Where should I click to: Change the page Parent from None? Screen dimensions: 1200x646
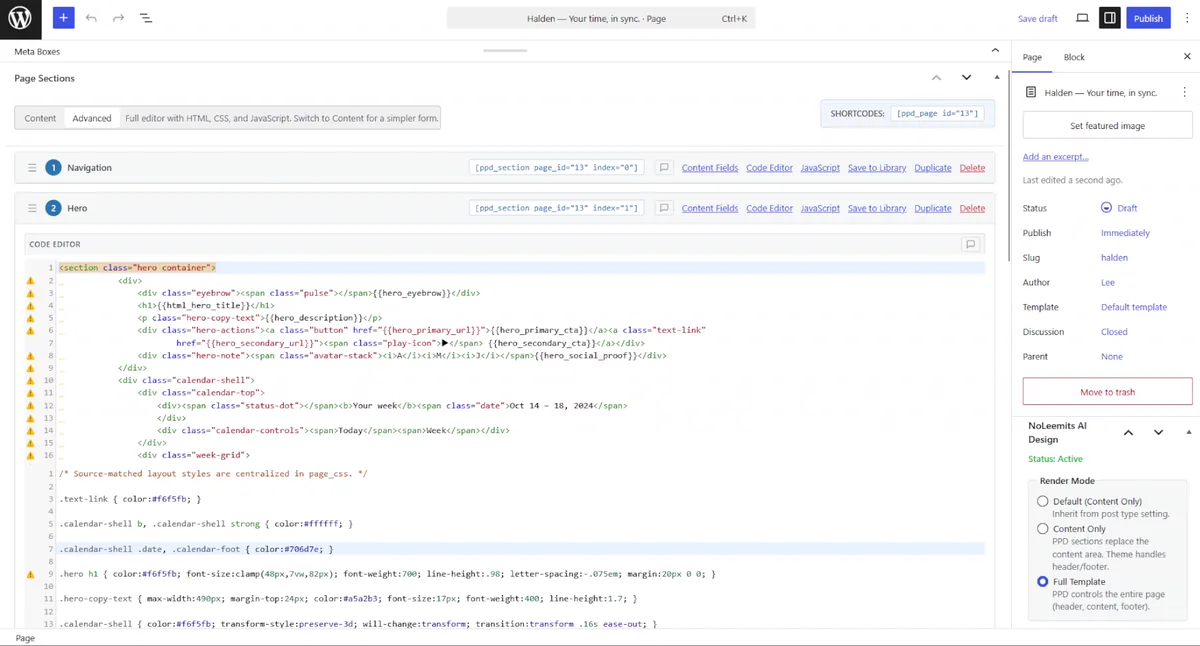(1111, 357)
